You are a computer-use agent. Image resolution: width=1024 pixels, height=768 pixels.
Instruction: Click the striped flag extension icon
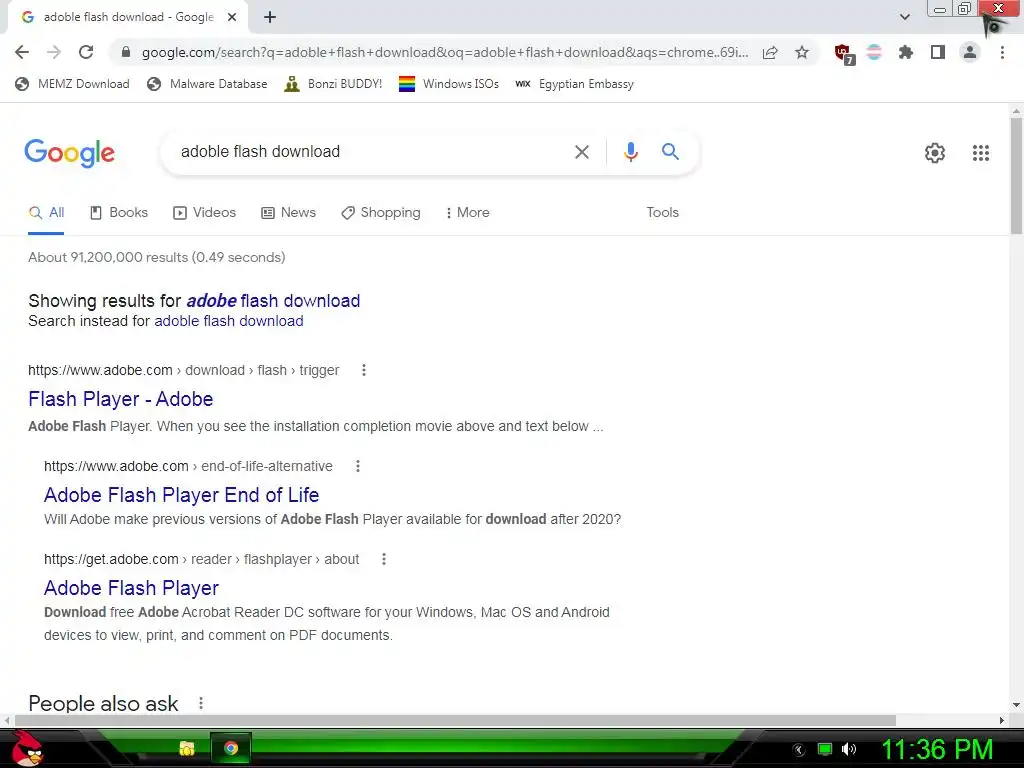point(874,52)
